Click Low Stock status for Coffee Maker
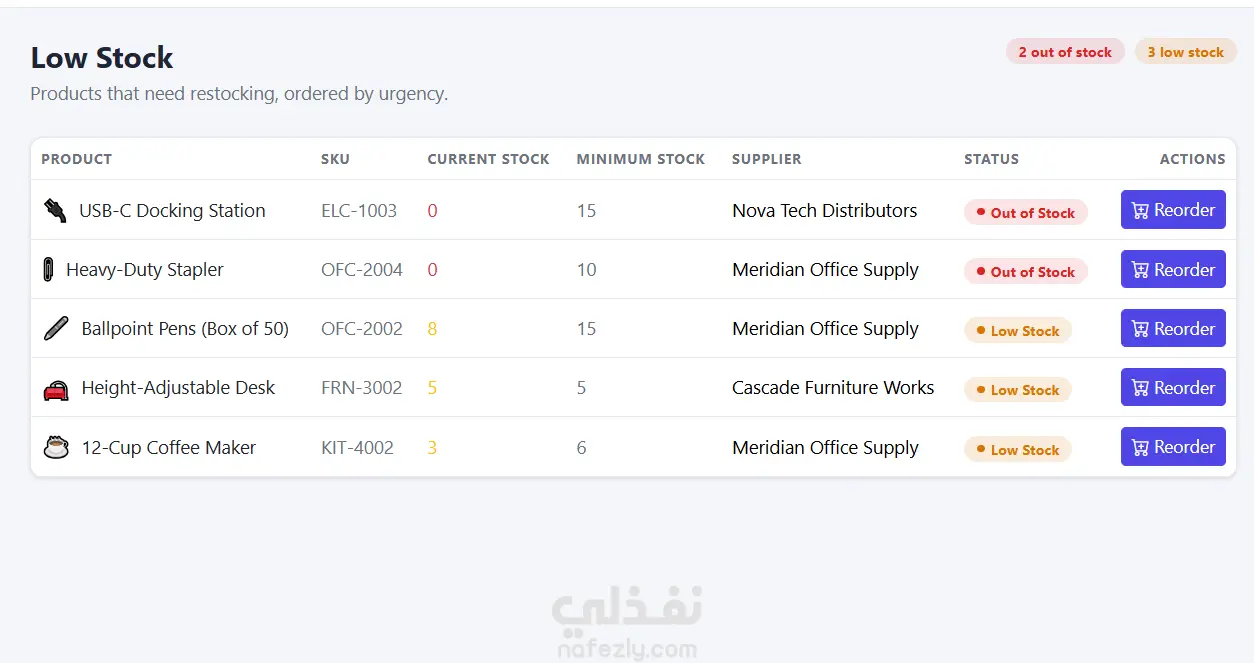1254x663 pixels. click(1017, 449)
